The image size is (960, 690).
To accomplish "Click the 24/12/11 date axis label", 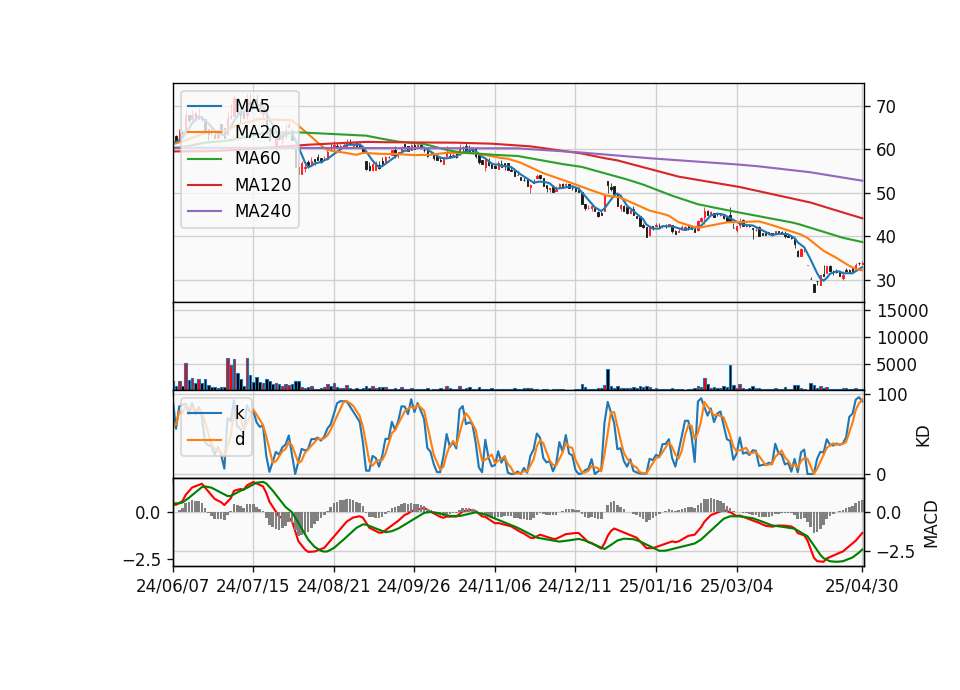I will coord(575,586).
